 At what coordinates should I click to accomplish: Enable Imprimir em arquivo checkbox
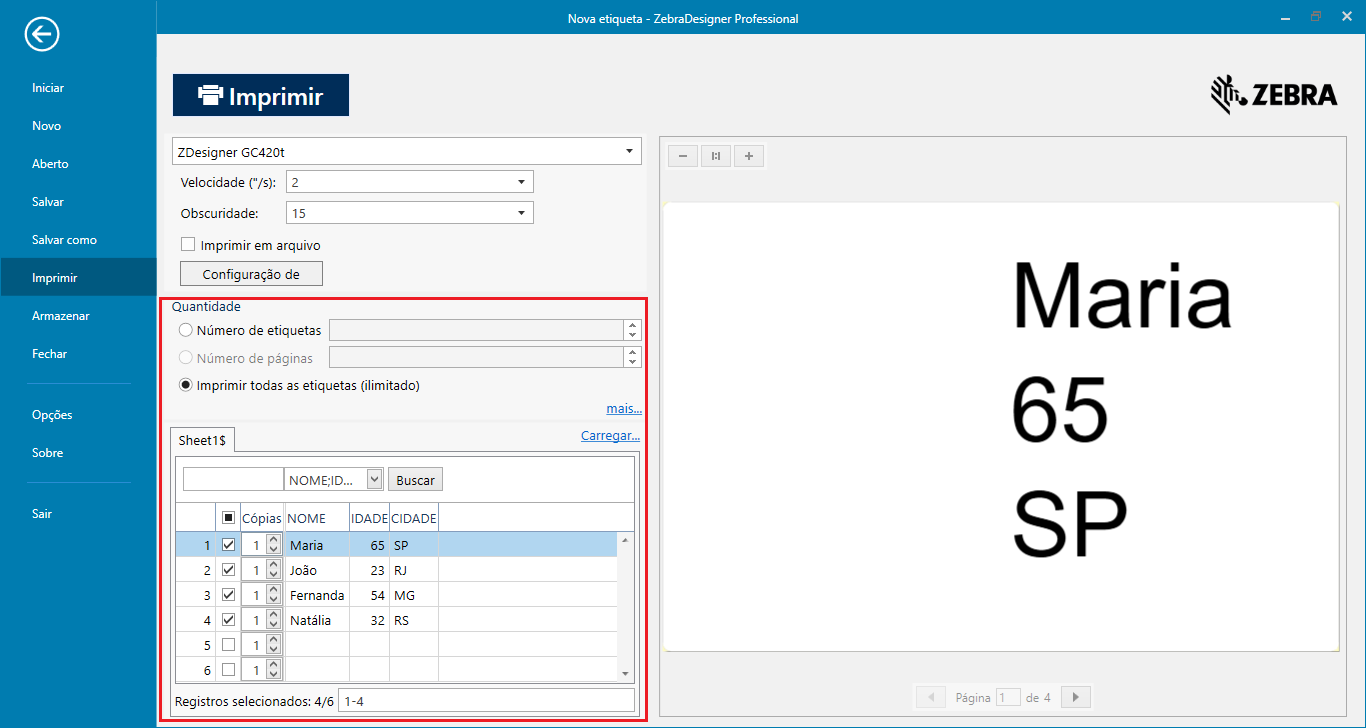187,245
